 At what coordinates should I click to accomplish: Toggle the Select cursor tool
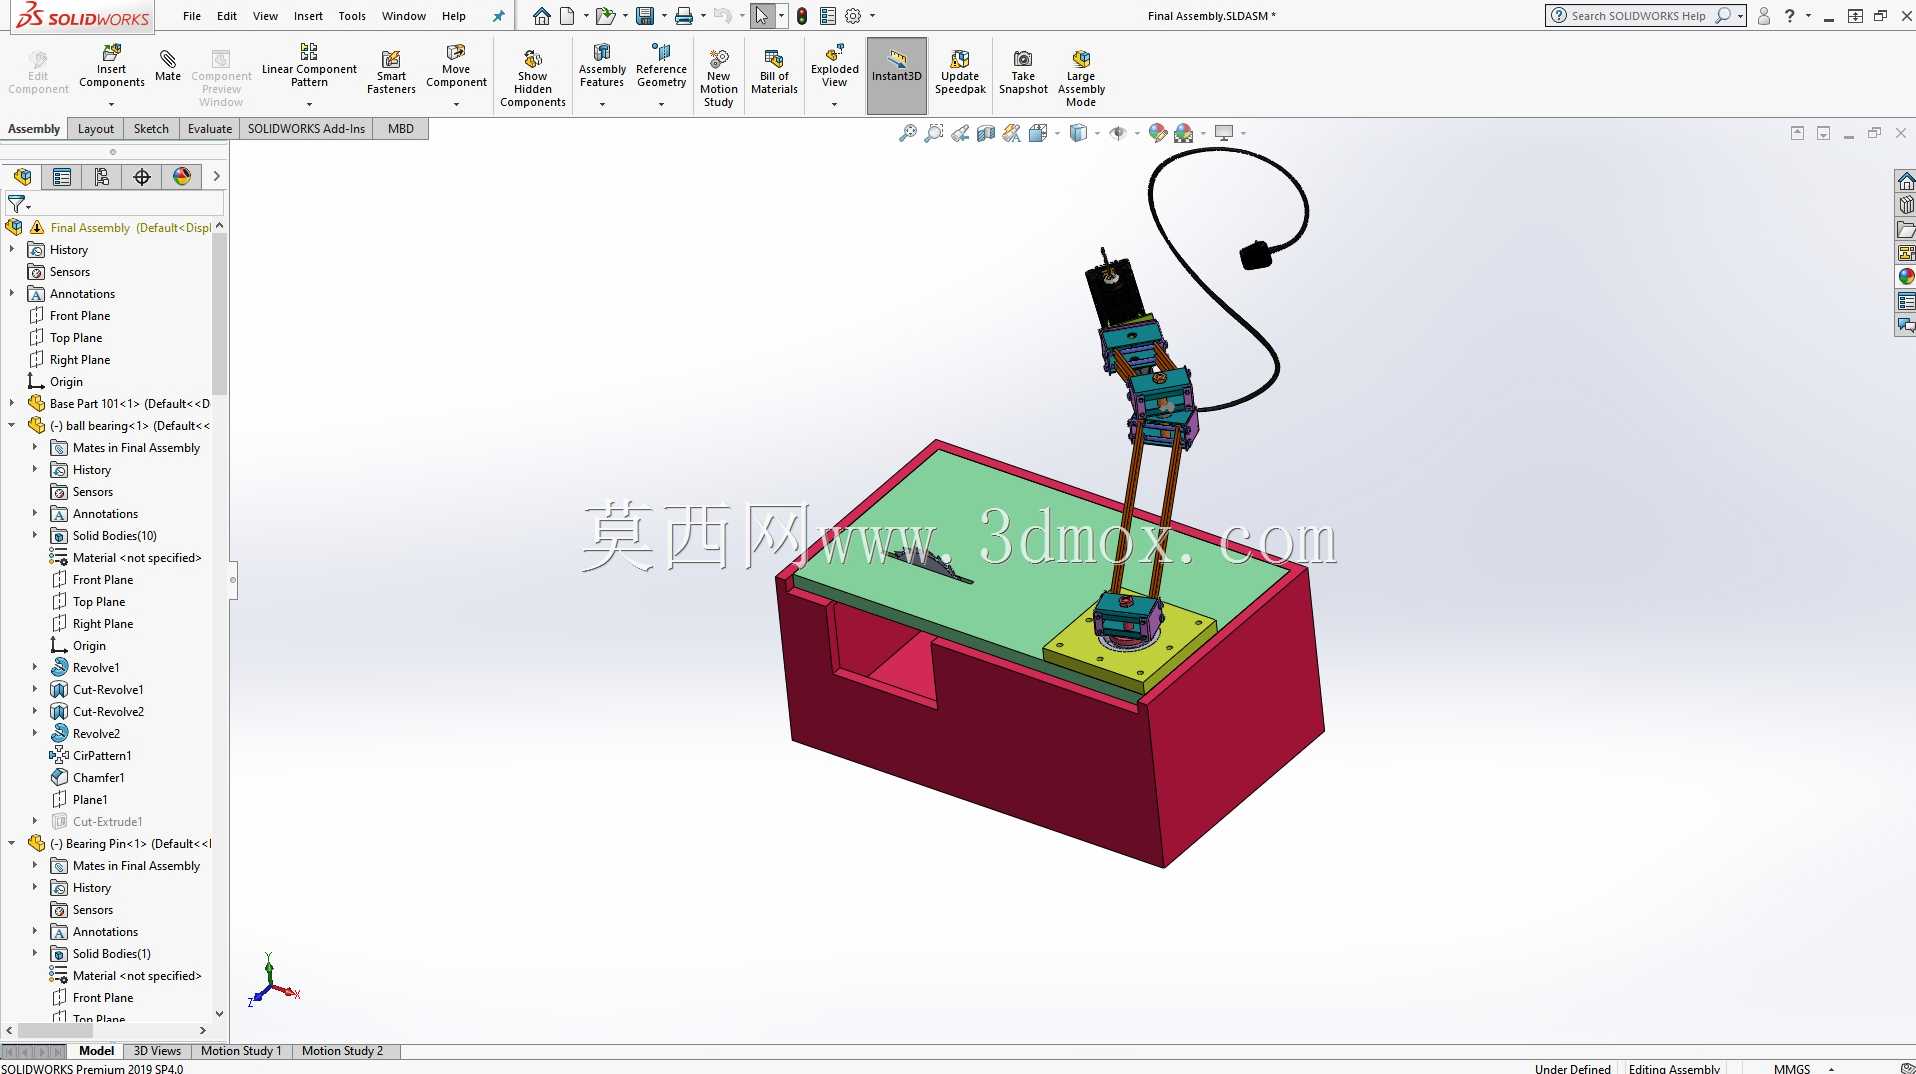(x=762, y=16)
